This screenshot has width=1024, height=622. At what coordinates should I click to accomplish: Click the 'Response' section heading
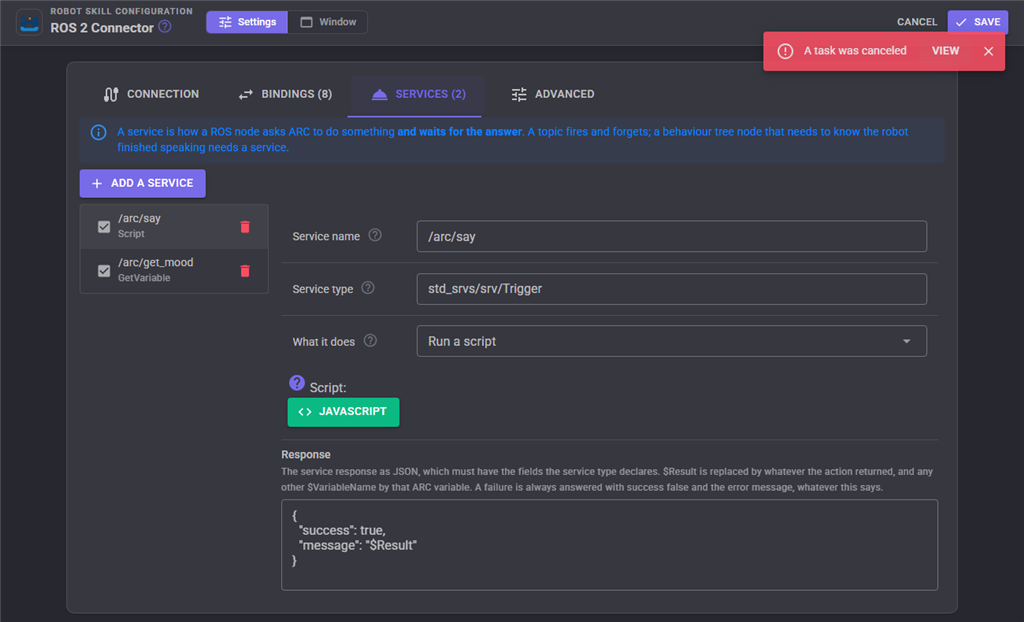(x=306, y=455)
